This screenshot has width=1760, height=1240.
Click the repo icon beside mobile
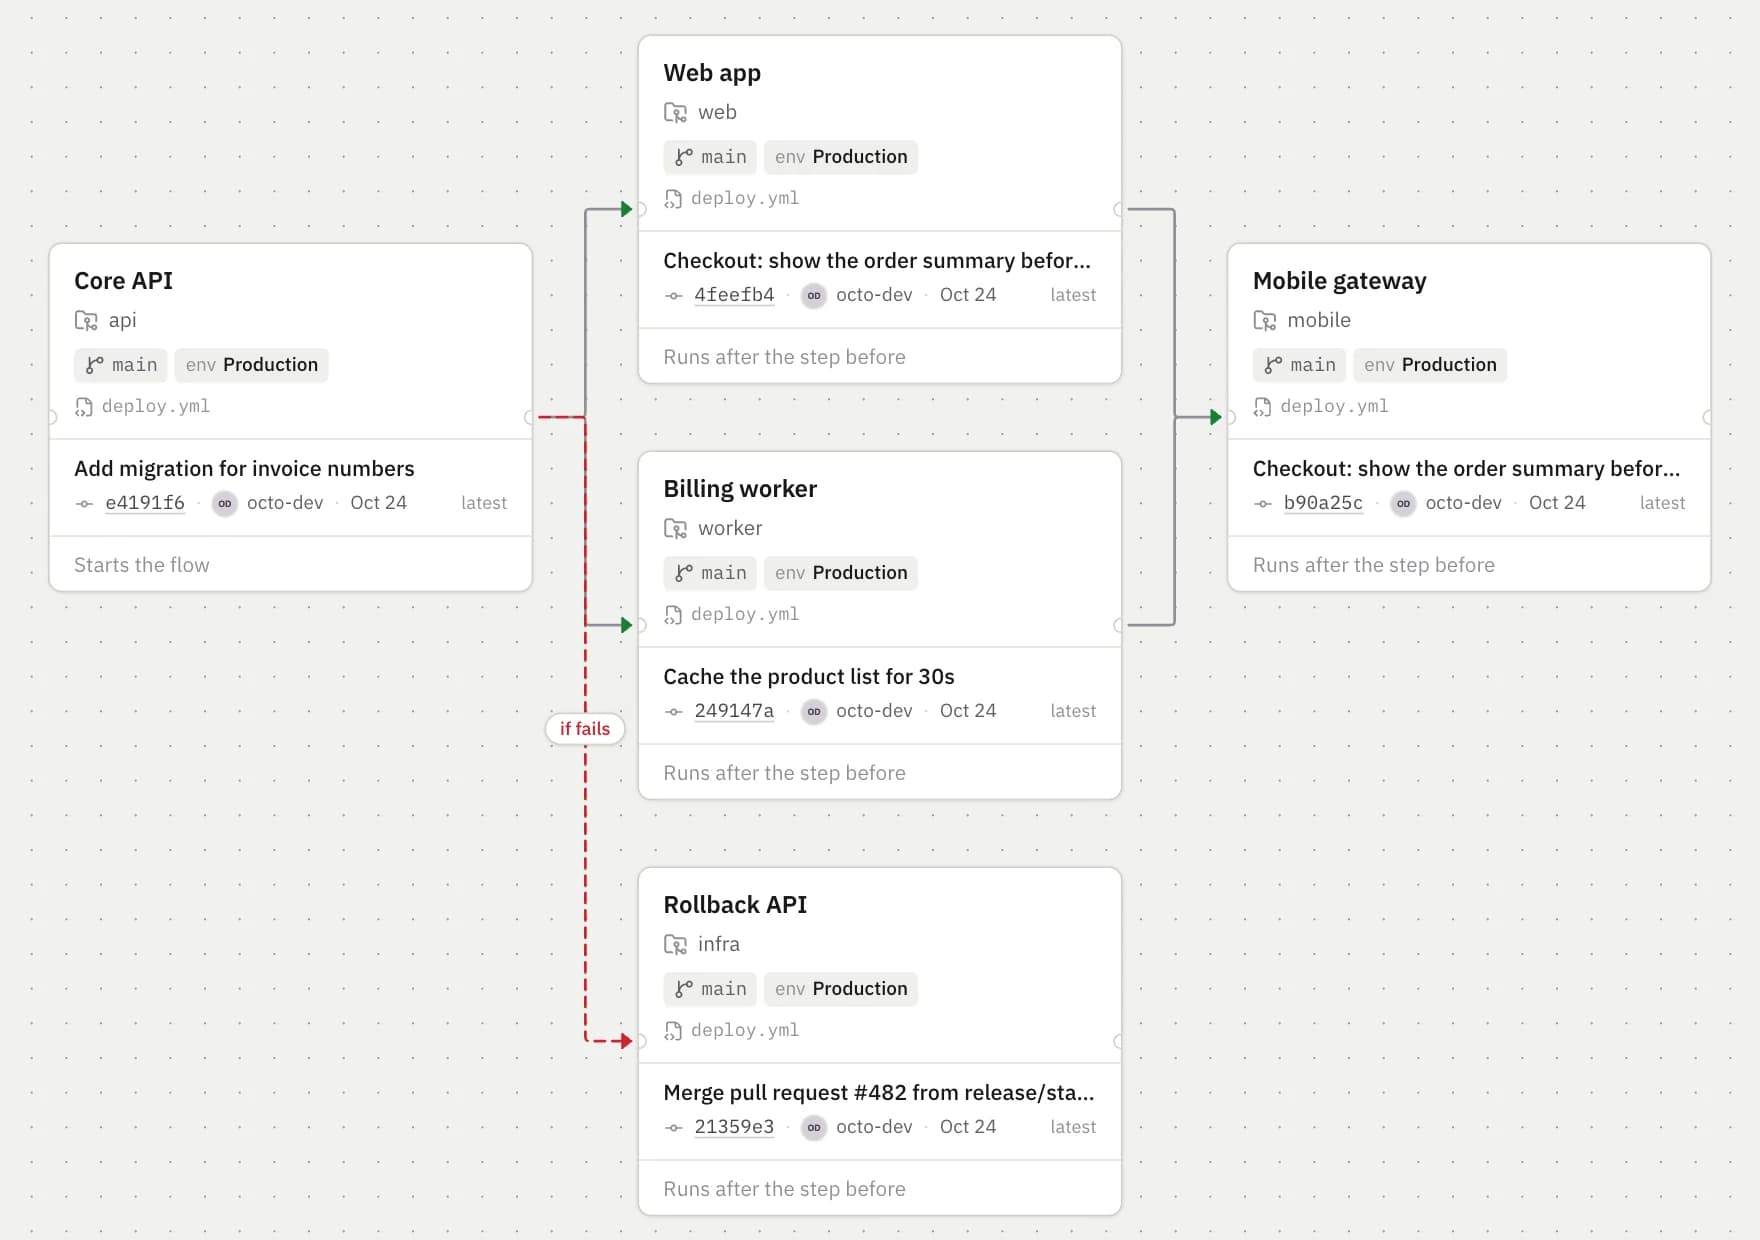click(1264, 321)
